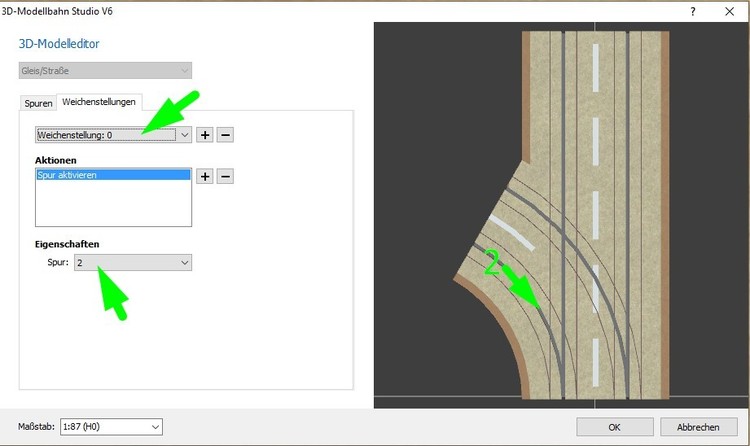Click the road model preview
Image resolution: width=750 pixels, height=446 pixels.
[x=562, y=215]
